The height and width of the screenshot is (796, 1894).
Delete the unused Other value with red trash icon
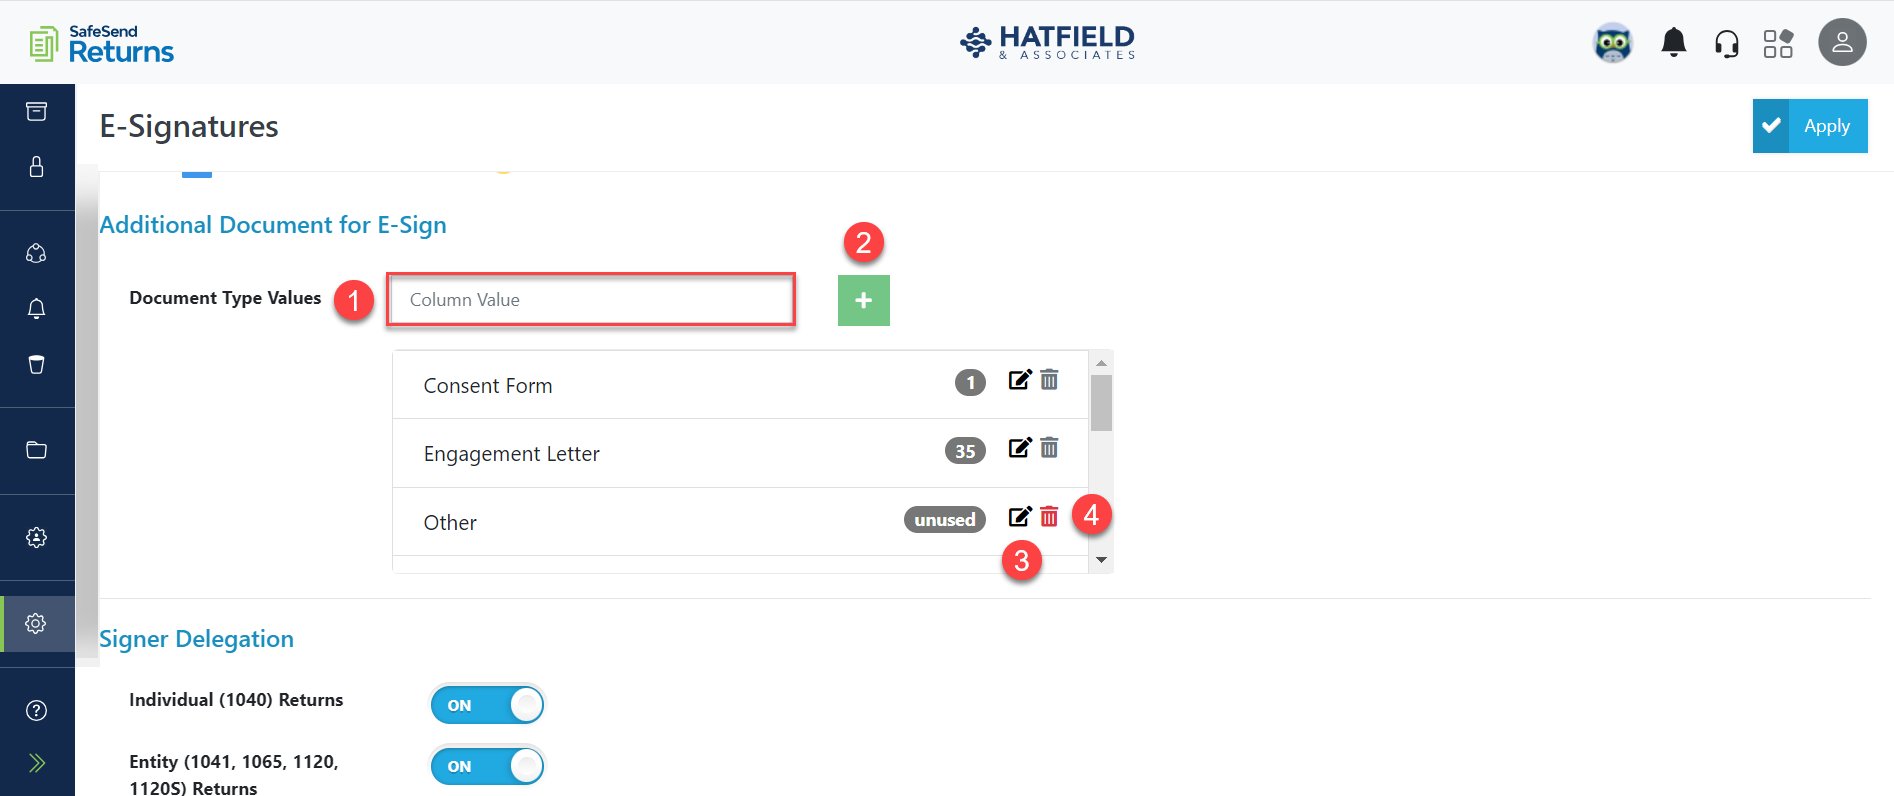pos(1049,516)
